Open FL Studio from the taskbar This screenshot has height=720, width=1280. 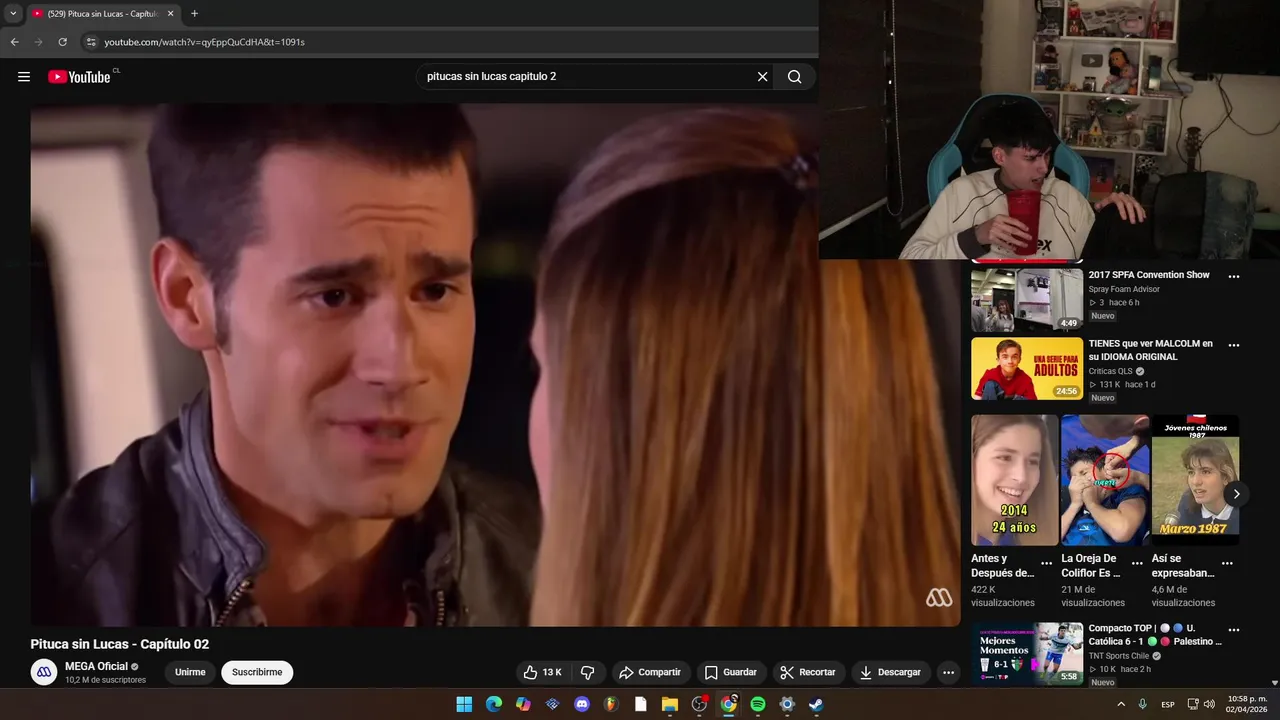point(611,704)
